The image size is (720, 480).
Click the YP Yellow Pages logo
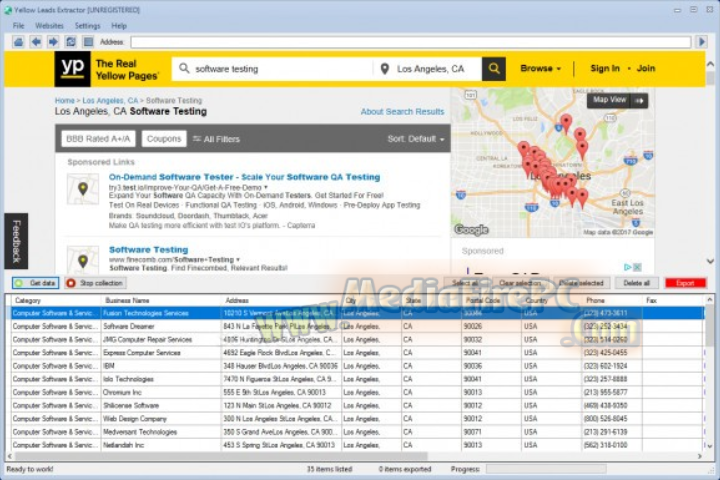click(x=72, y=69)
